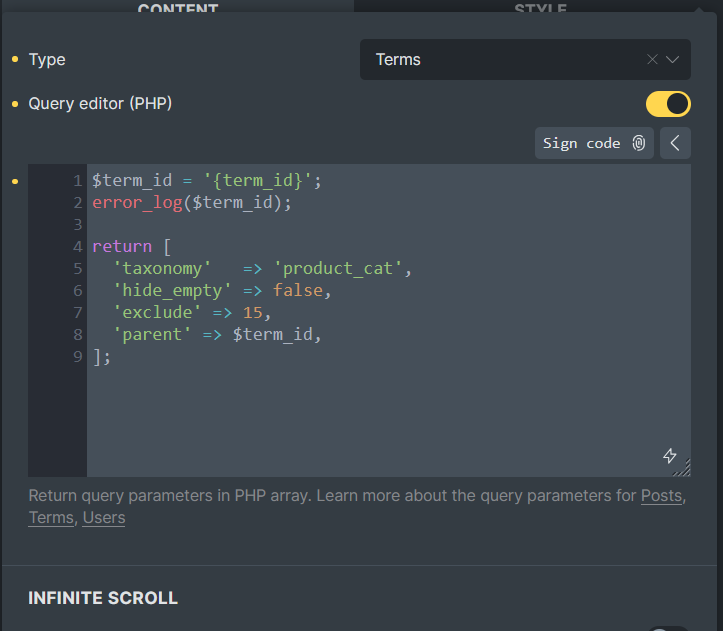Switch to the STYLE tab
The width and height of the screenshot is (723, 631).
(540, 6)
